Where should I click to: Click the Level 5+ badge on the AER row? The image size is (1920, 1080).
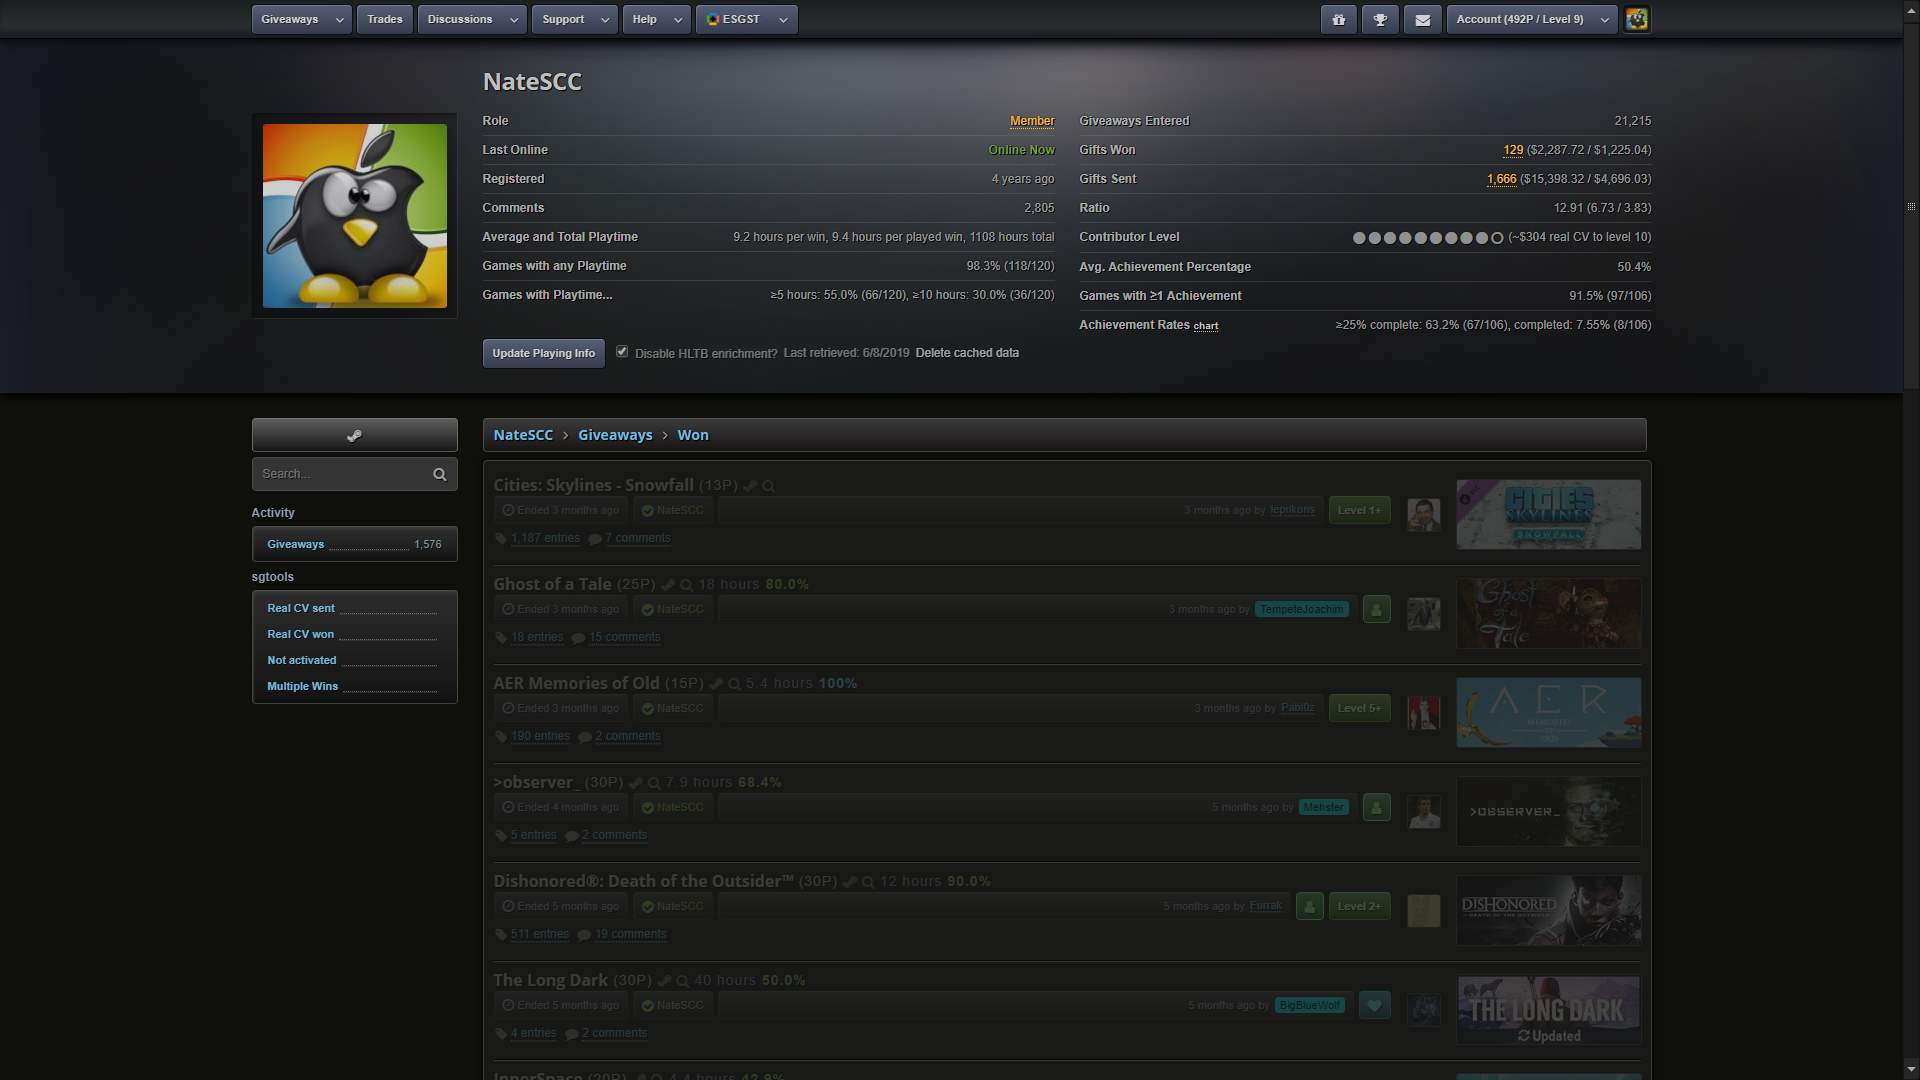pyautogui.click(x=1359, y=708)
